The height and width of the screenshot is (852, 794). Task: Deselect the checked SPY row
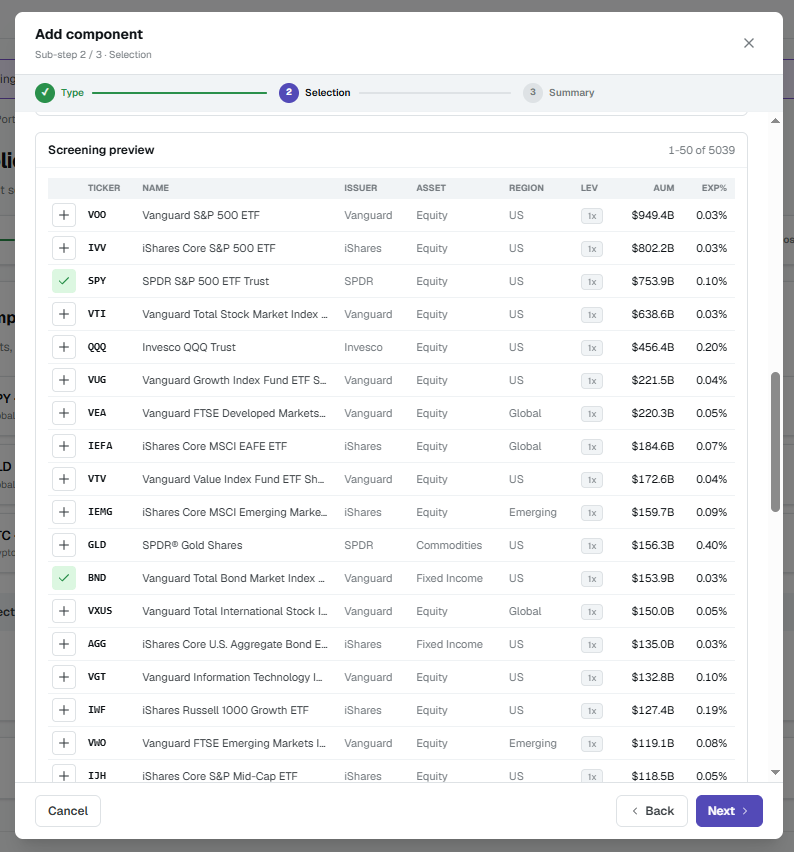click(x=64, y=281)
